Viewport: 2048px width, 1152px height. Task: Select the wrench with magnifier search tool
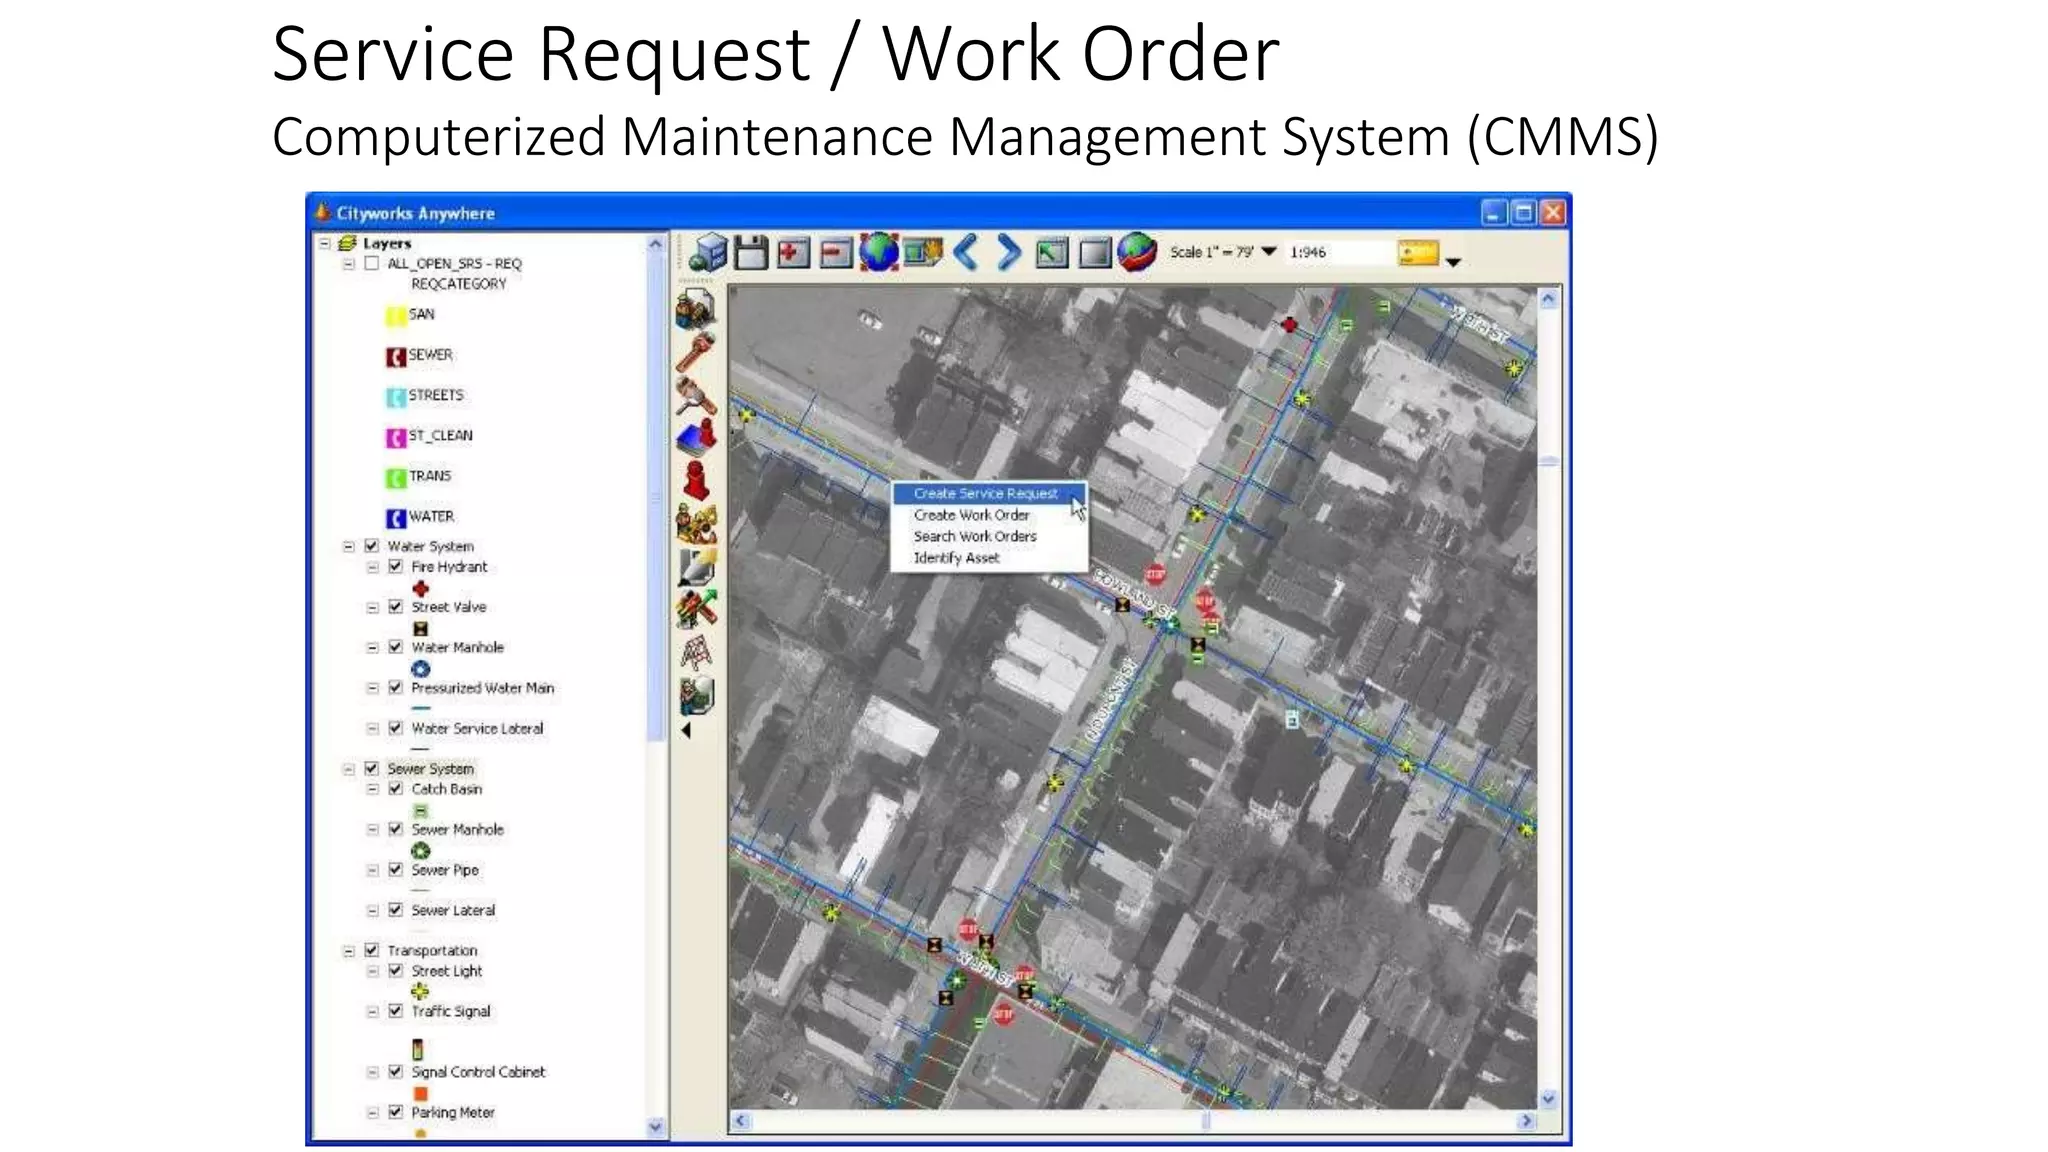click(x=695, y=395)
